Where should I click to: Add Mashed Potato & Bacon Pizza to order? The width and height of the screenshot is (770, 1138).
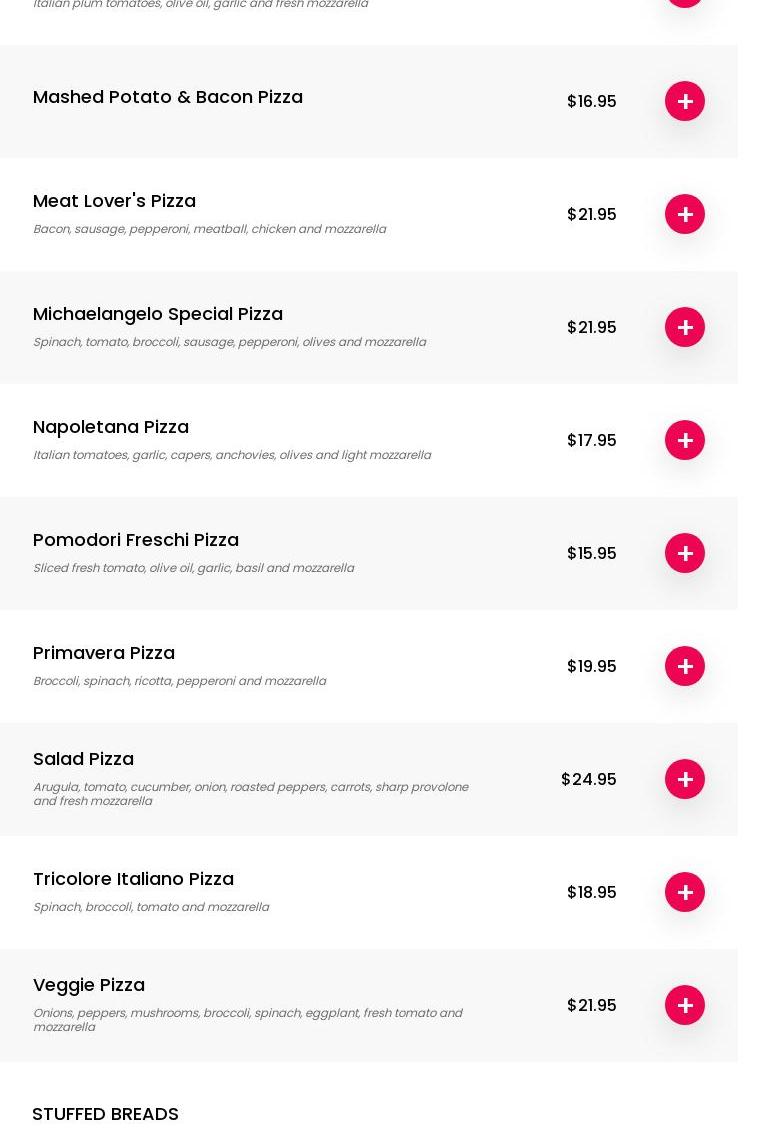(685, 101)
